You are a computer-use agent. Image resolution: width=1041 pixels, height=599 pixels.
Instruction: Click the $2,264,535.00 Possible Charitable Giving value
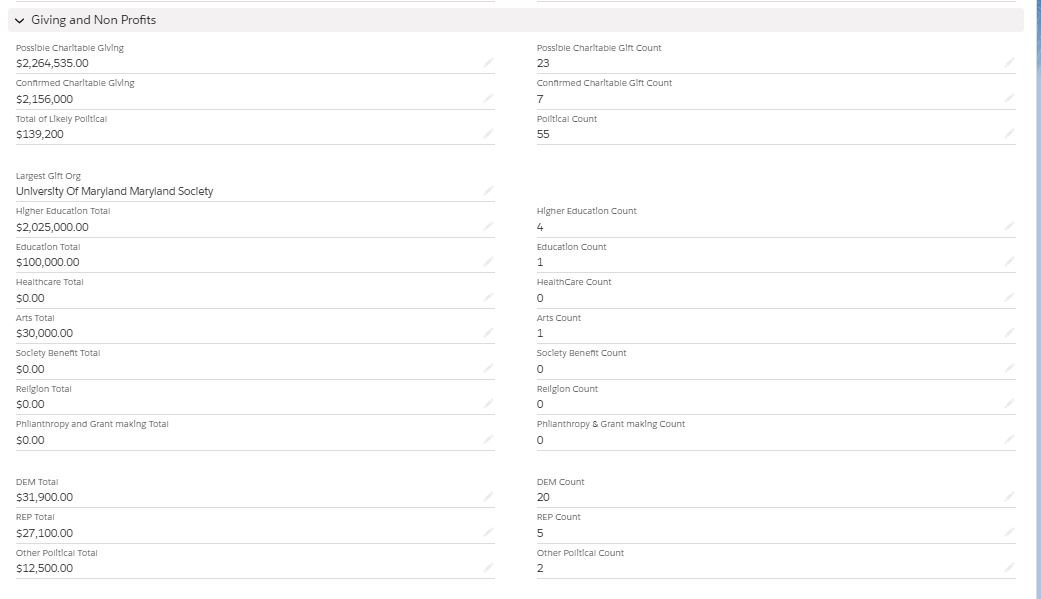coord(52,63)
